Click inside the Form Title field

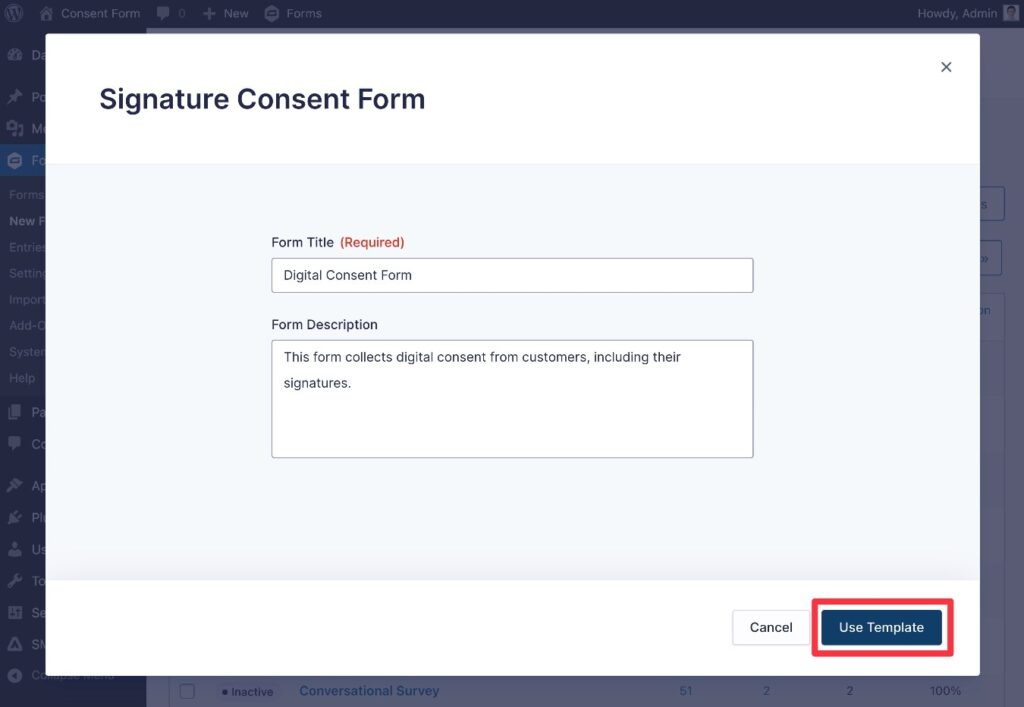pos(512,275)
